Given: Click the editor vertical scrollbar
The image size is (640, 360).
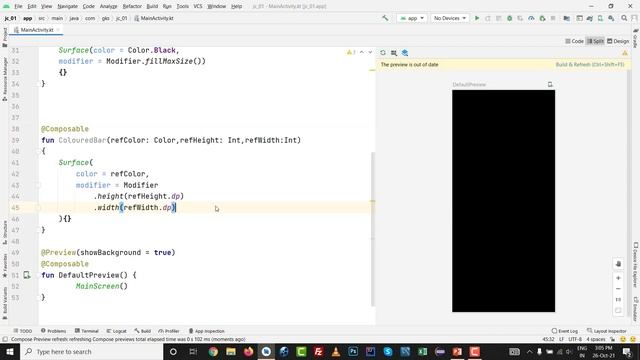Looking at the screenshot, I should coord(372,229).
